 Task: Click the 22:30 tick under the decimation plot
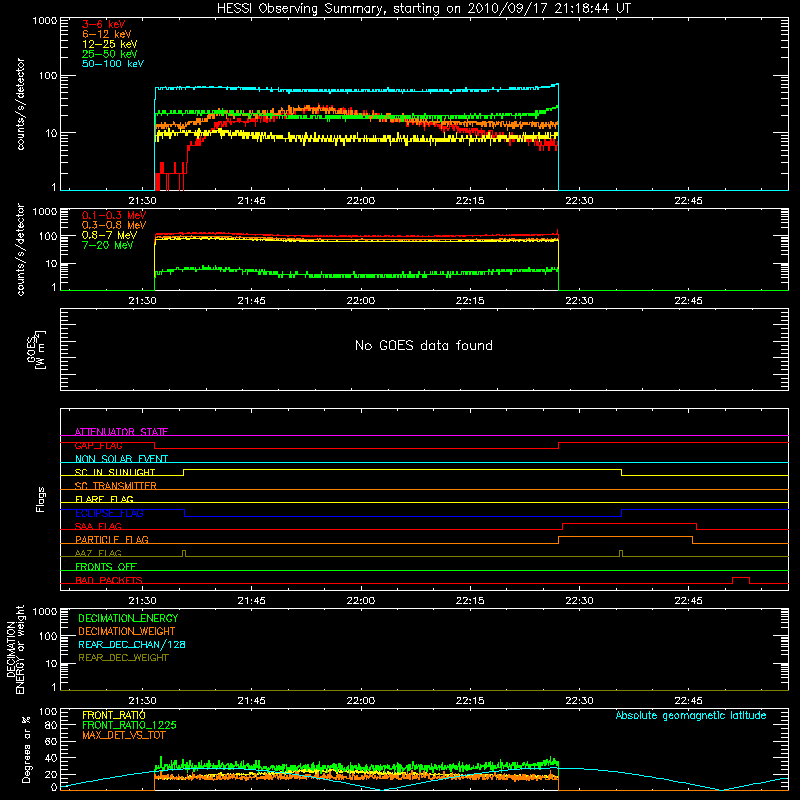(579, 701)
